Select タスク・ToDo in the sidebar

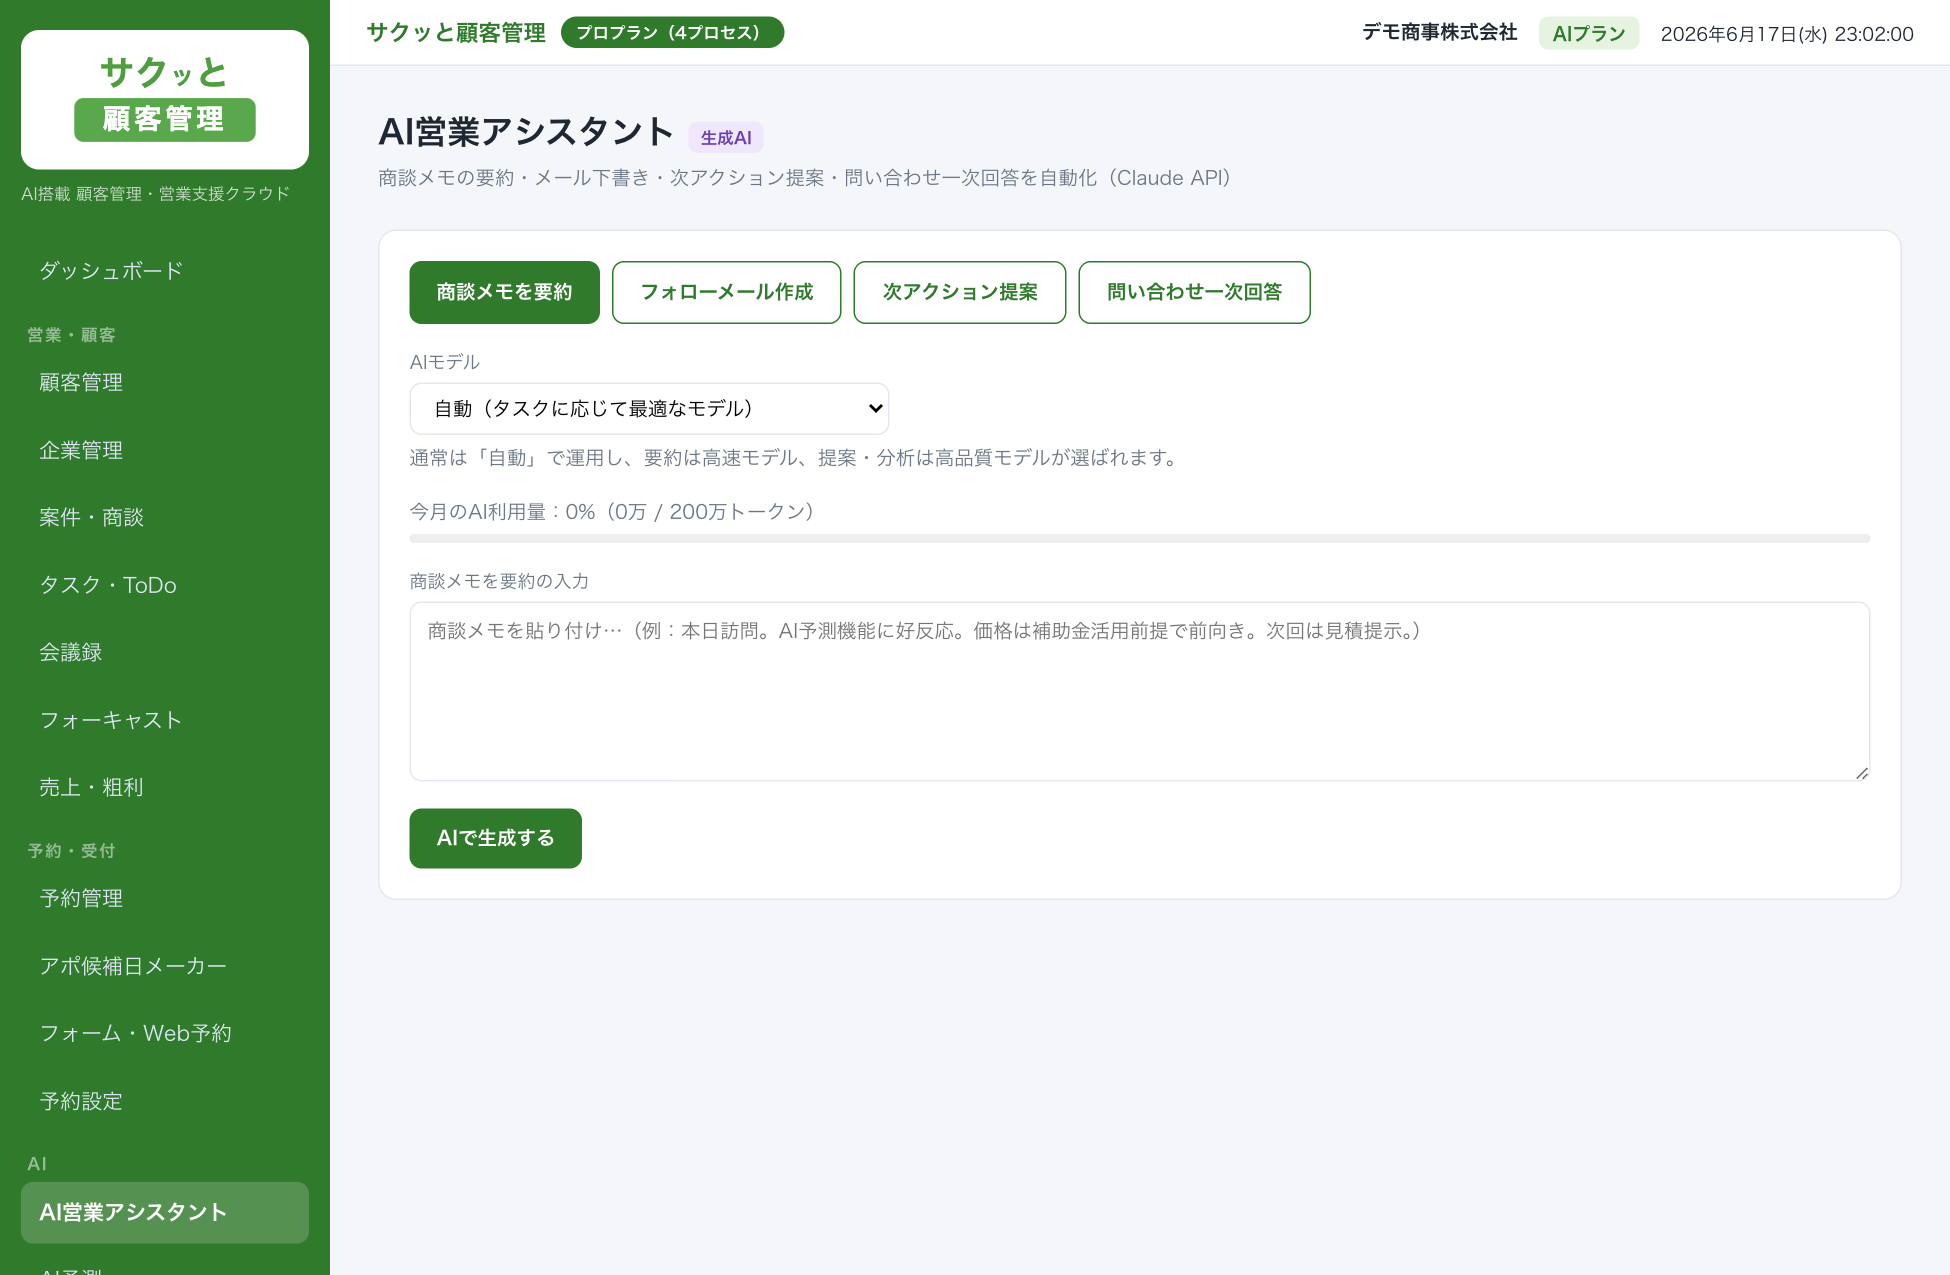click(x=165, y=585)
